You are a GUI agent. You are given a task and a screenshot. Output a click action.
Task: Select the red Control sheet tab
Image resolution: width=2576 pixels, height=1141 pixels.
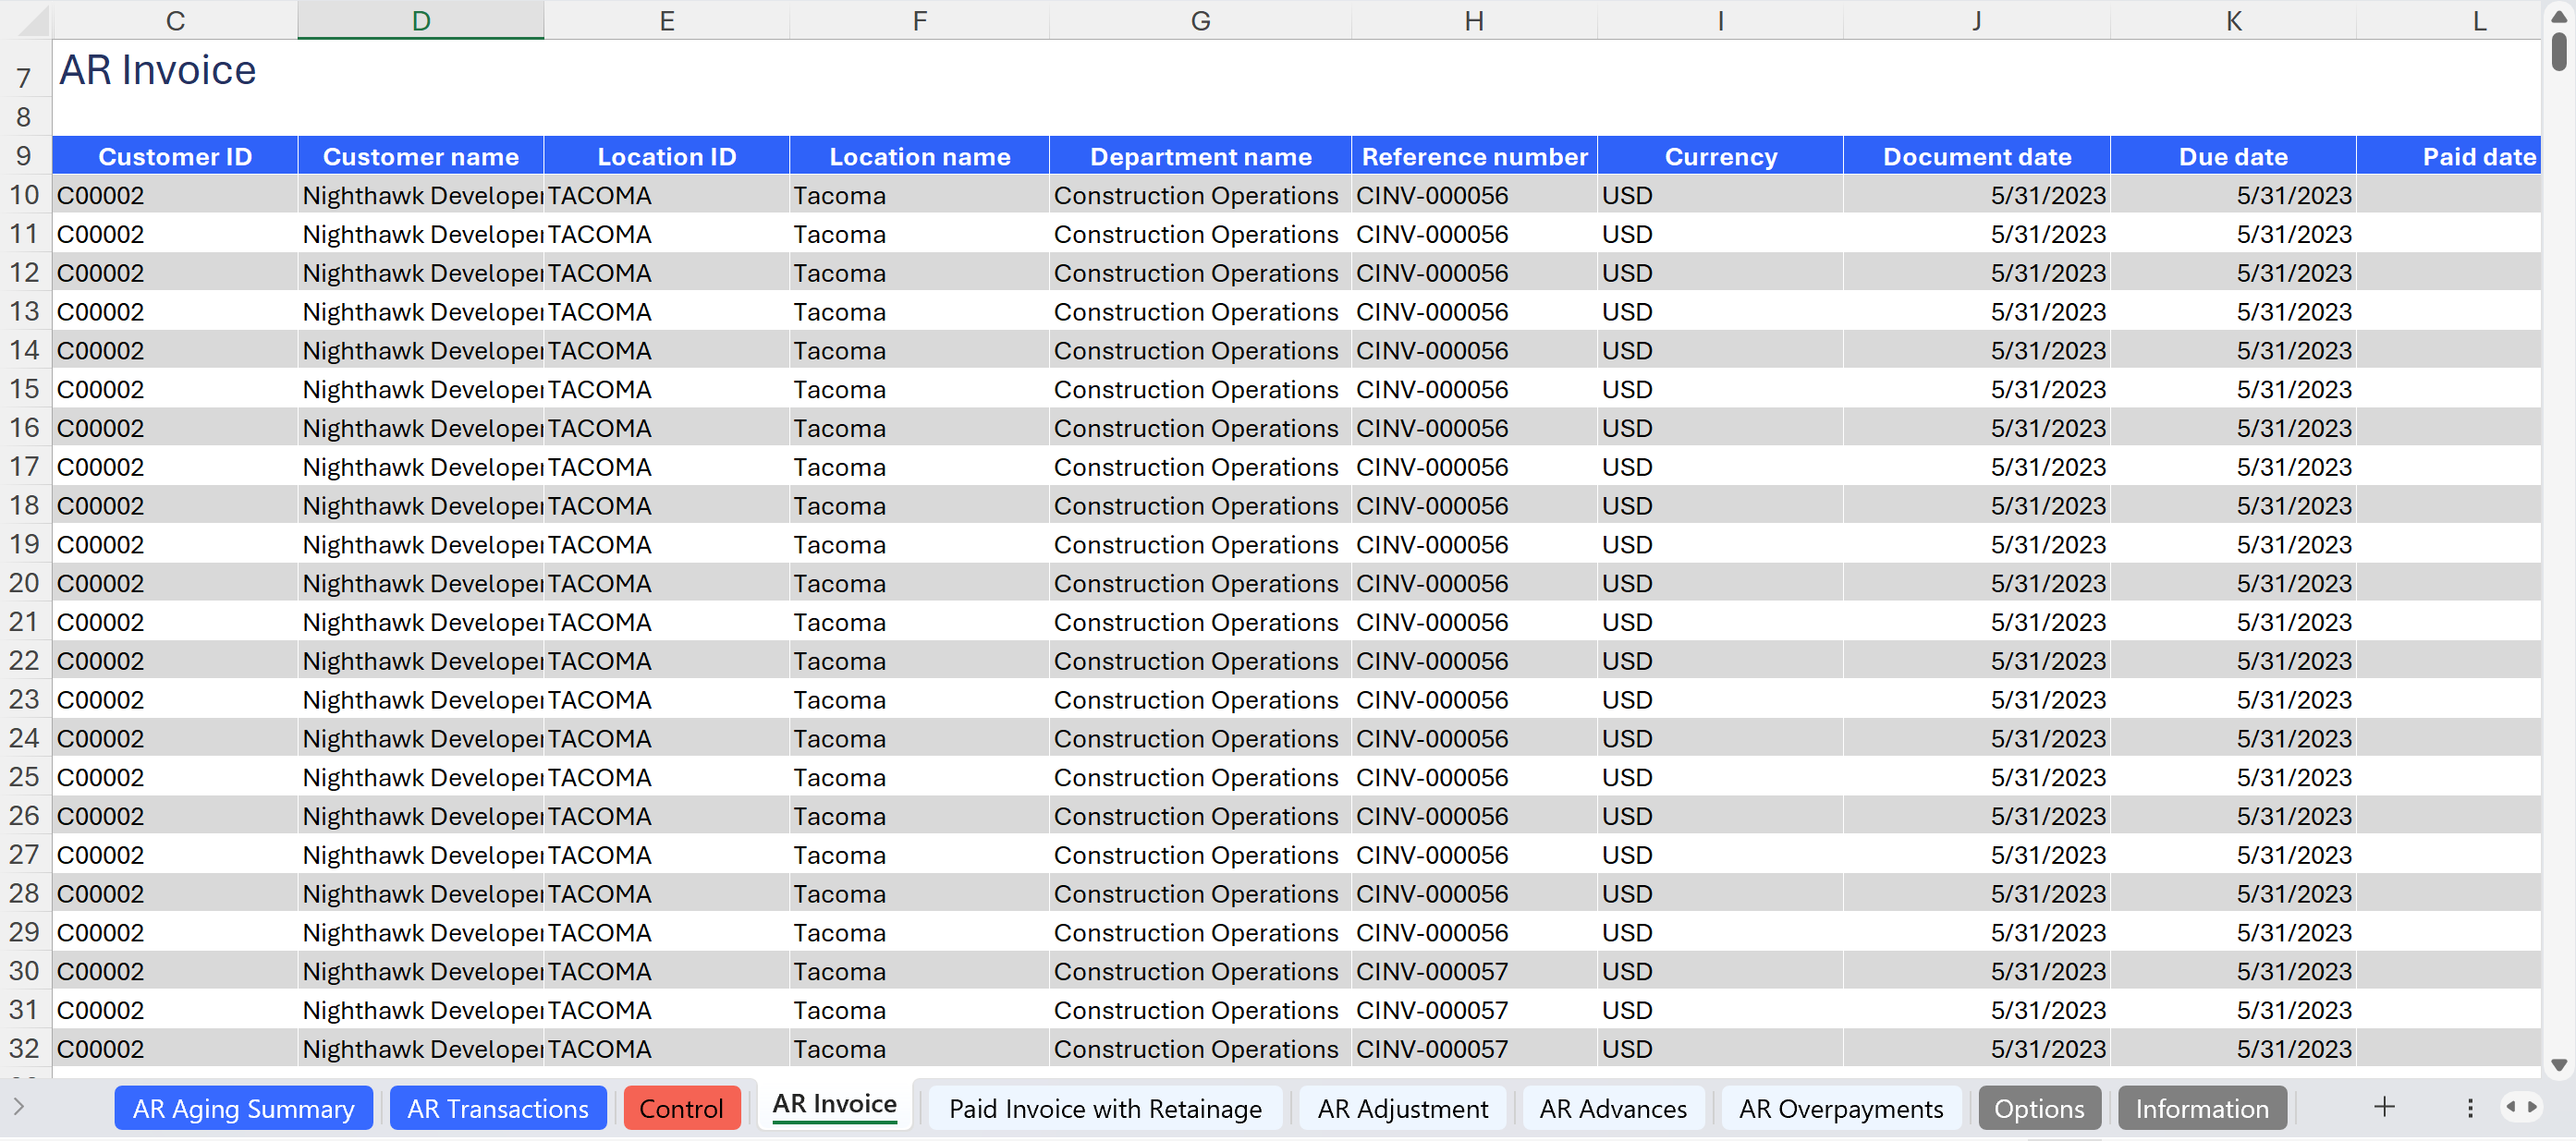click(x=680, y=1108)
